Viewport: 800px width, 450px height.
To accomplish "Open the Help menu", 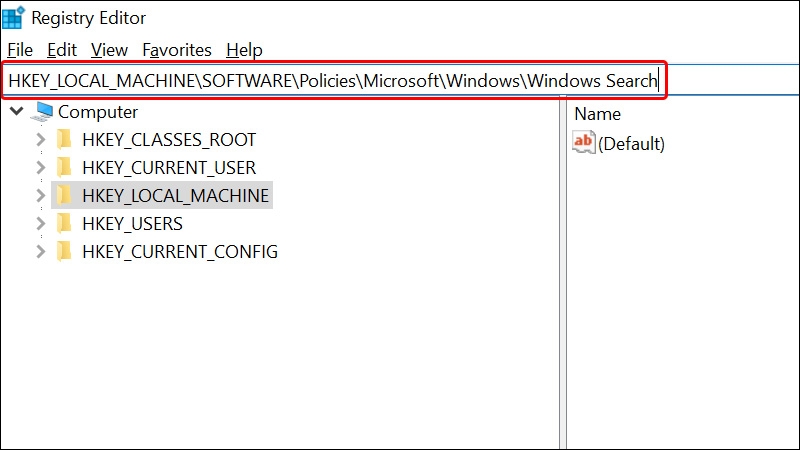I will coord(244,50).
